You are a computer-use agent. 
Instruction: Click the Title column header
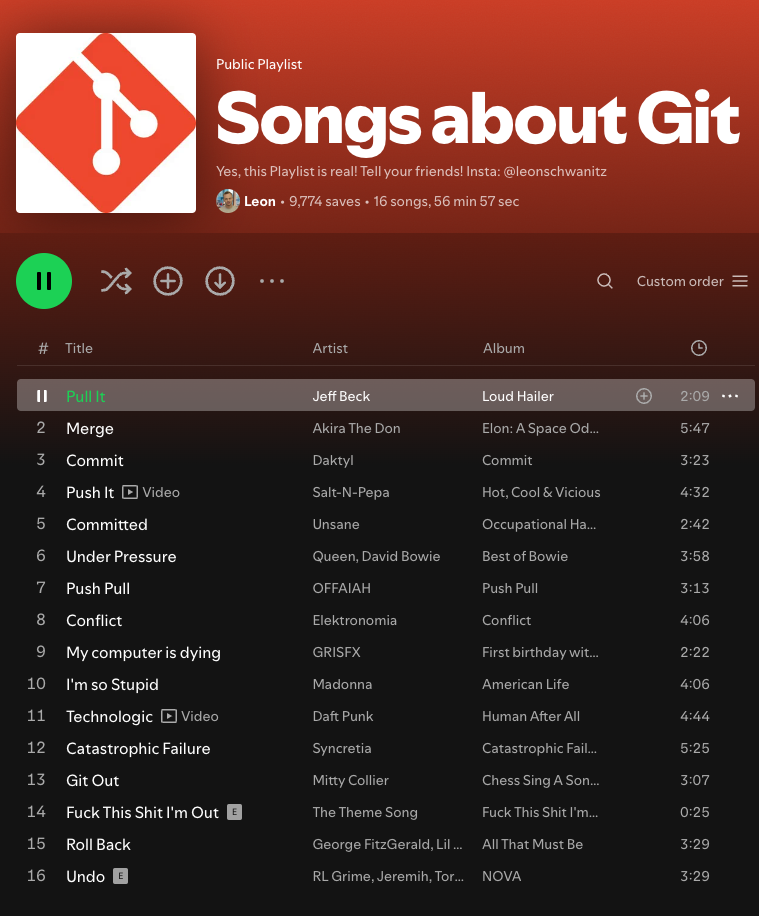[79, 348]
